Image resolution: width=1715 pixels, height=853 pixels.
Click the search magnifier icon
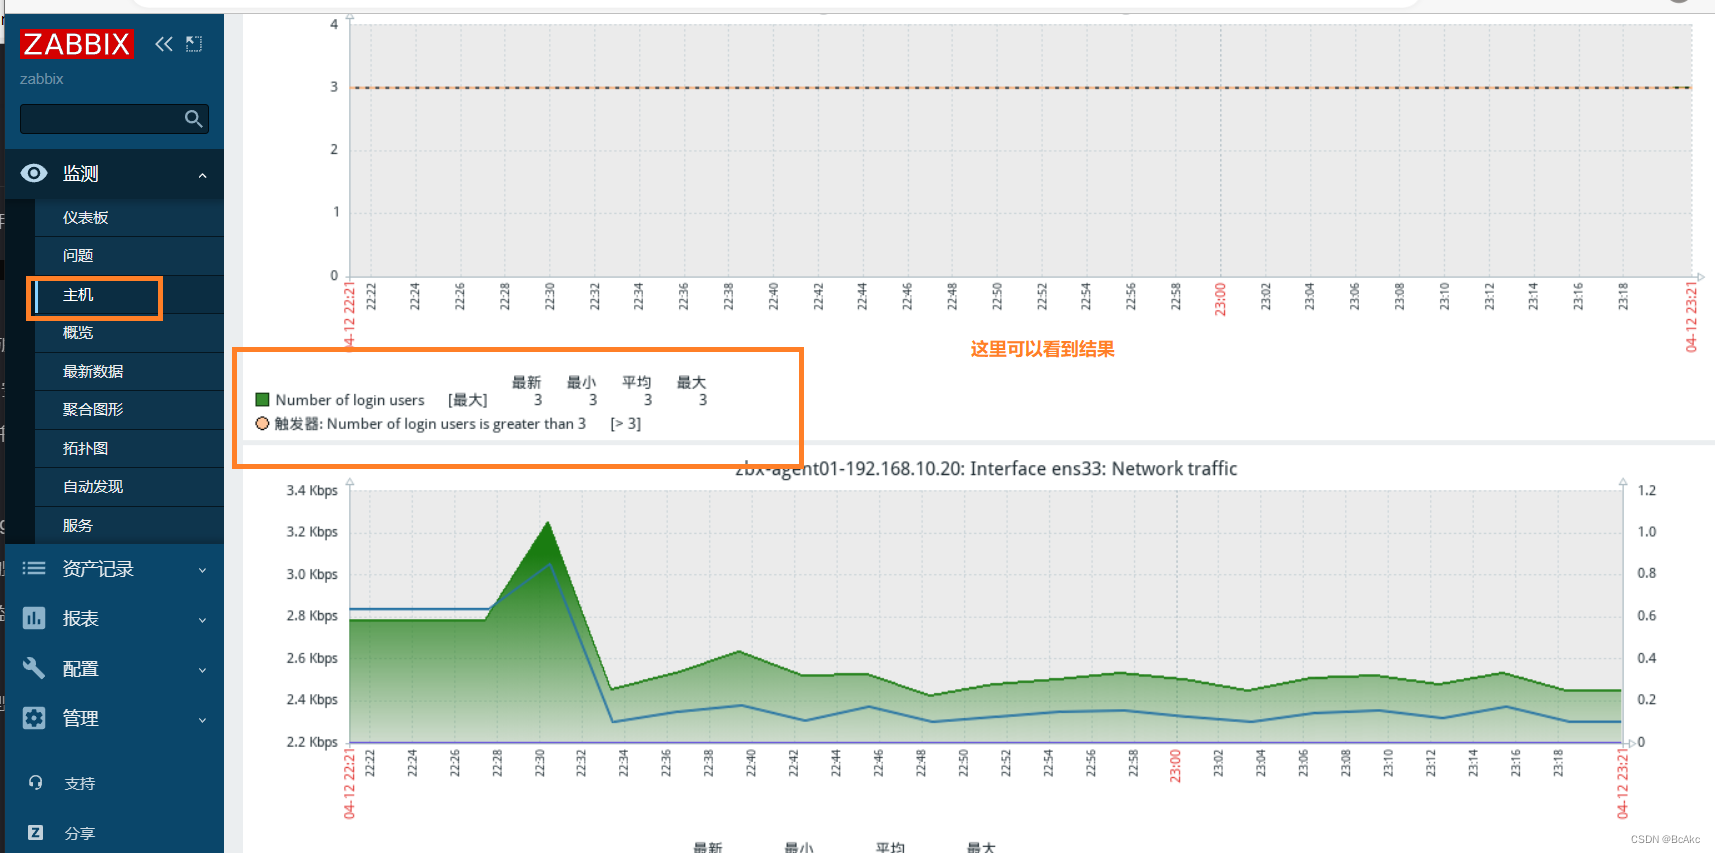coord(194,119)
